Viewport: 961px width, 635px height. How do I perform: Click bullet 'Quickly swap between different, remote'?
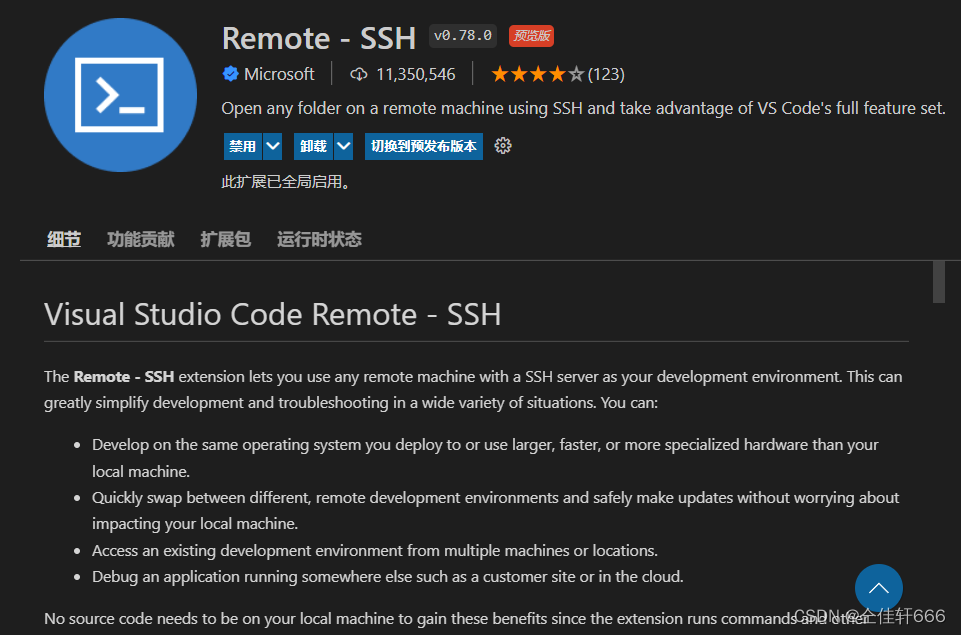pos(495,511)
